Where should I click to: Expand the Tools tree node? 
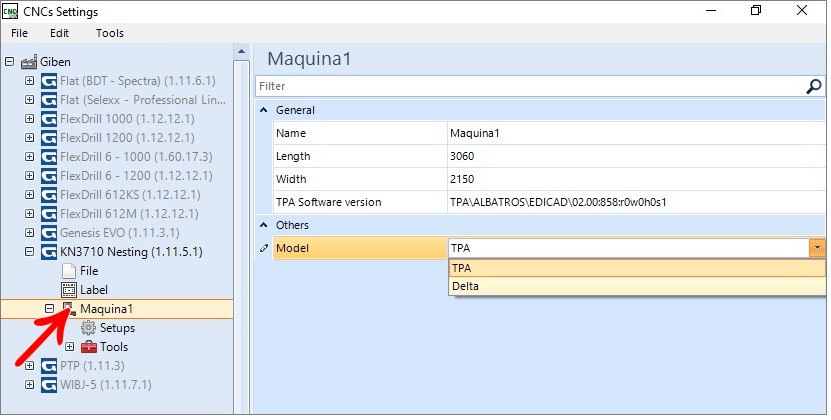click(x=69, y=347)
